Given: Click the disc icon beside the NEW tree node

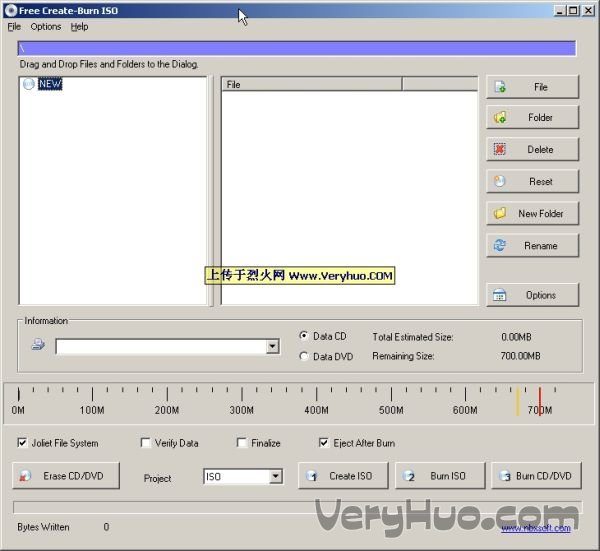Looking at the screenshot, I should (x=29, y=84).
